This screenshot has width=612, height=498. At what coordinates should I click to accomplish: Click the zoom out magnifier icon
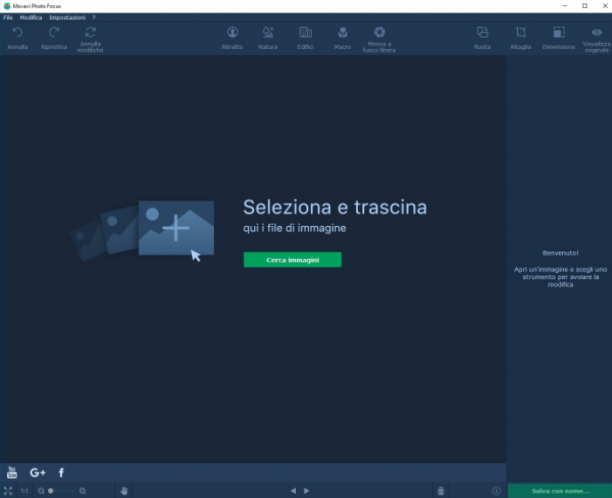tap(41, 491)
